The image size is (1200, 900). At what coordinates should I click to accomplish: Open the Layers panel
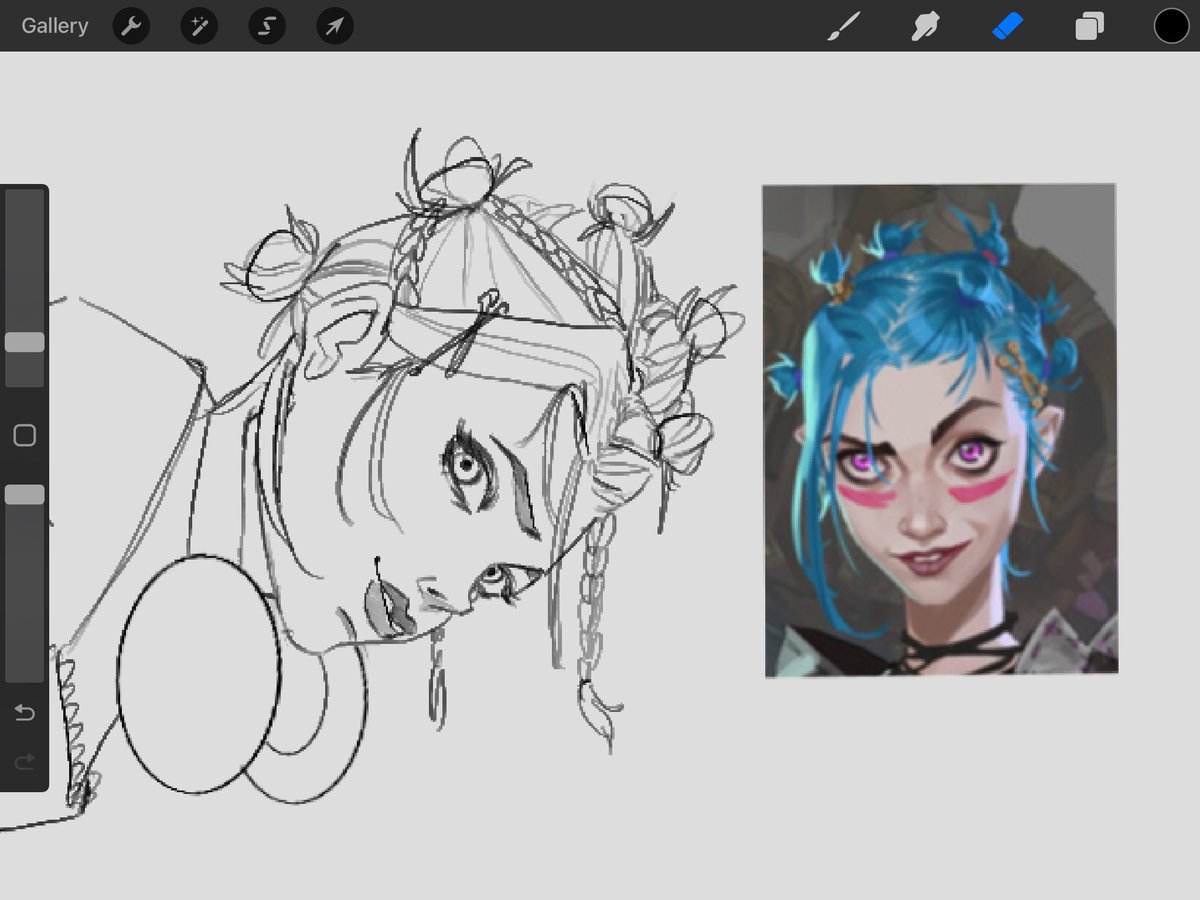click(x=1088, y=26)
